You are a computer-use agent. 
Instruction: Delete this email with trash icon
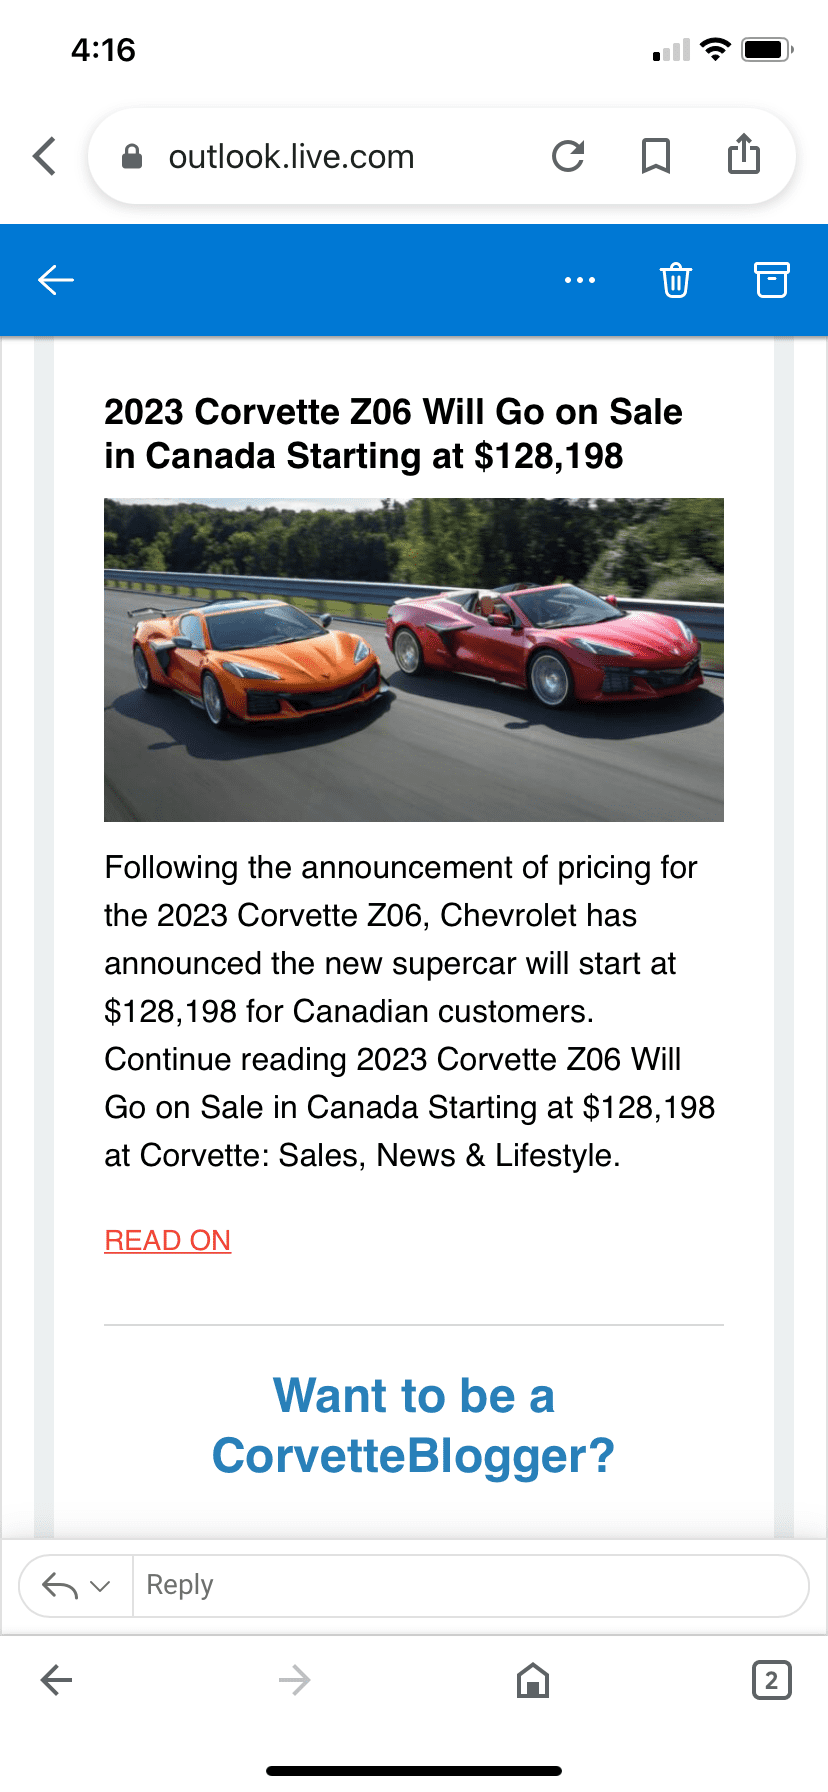[675, 280]
